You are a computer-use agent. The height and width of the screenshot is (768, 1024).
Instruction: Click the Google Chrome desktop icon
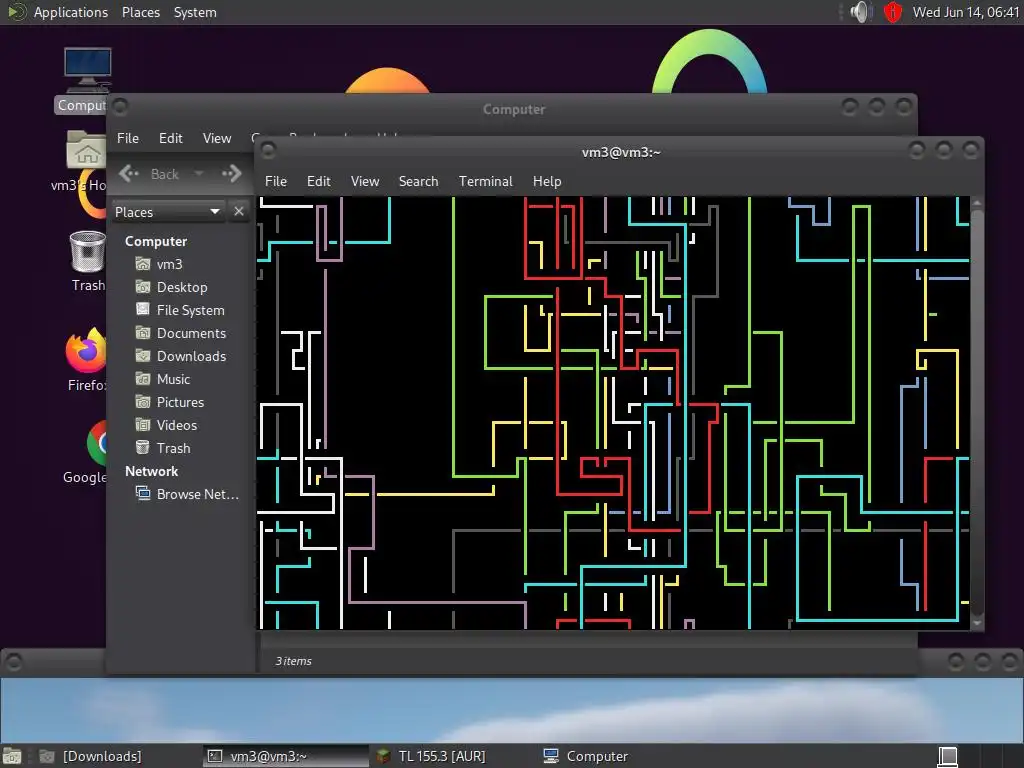pyautogui.click(x=97, y=443)
